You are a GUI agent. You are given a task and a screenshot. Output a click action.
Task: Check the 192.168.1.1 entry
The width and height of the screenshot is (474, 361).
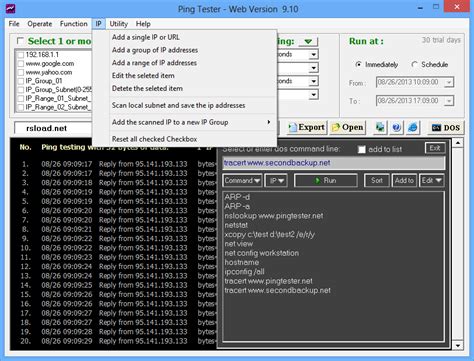tap(21, 55)
